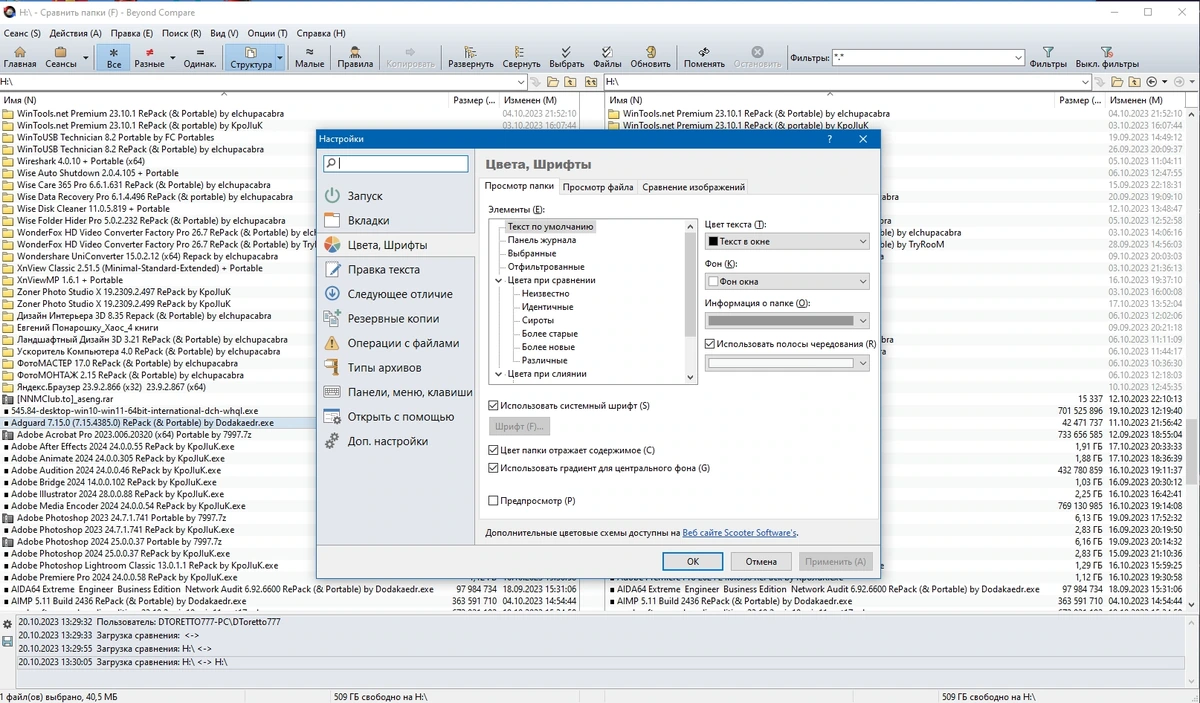
Task: Toggle Использовать системный шрифт checkbox
Action: (x=493, y=405)
